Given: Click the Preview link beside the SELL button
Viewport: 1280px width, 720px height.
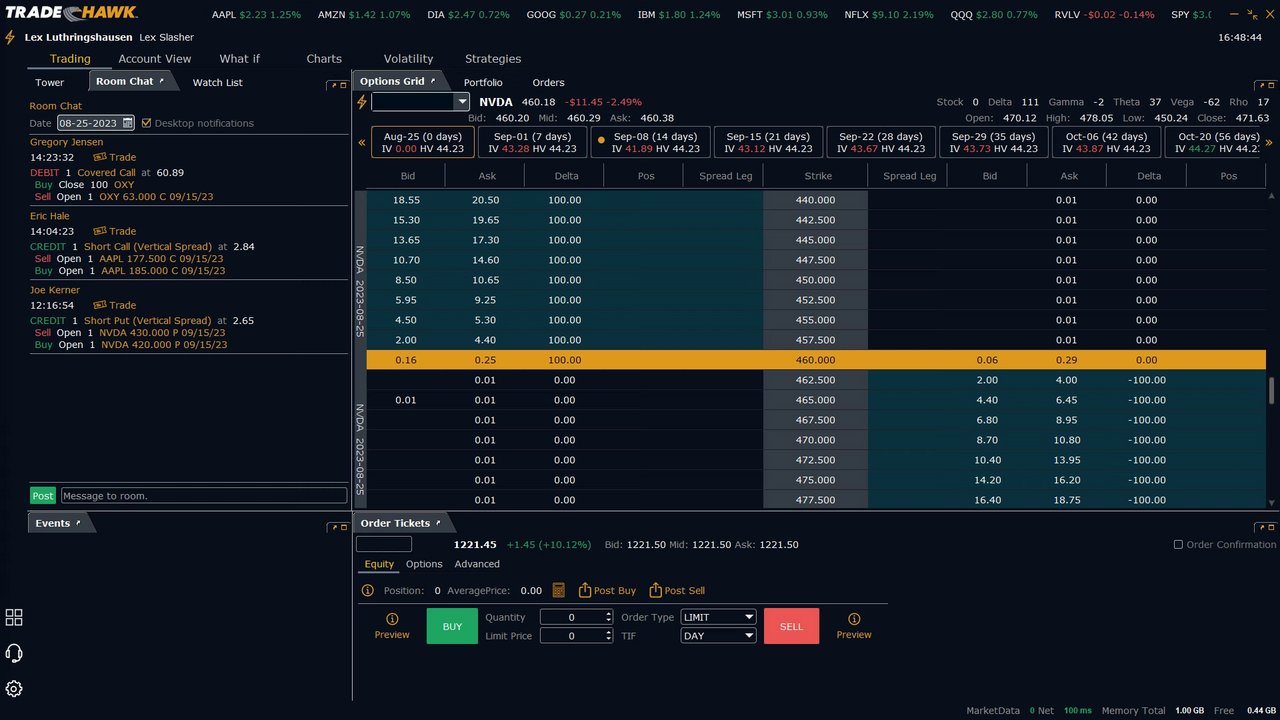Looking at the screenshot, I should coord(854,635).
